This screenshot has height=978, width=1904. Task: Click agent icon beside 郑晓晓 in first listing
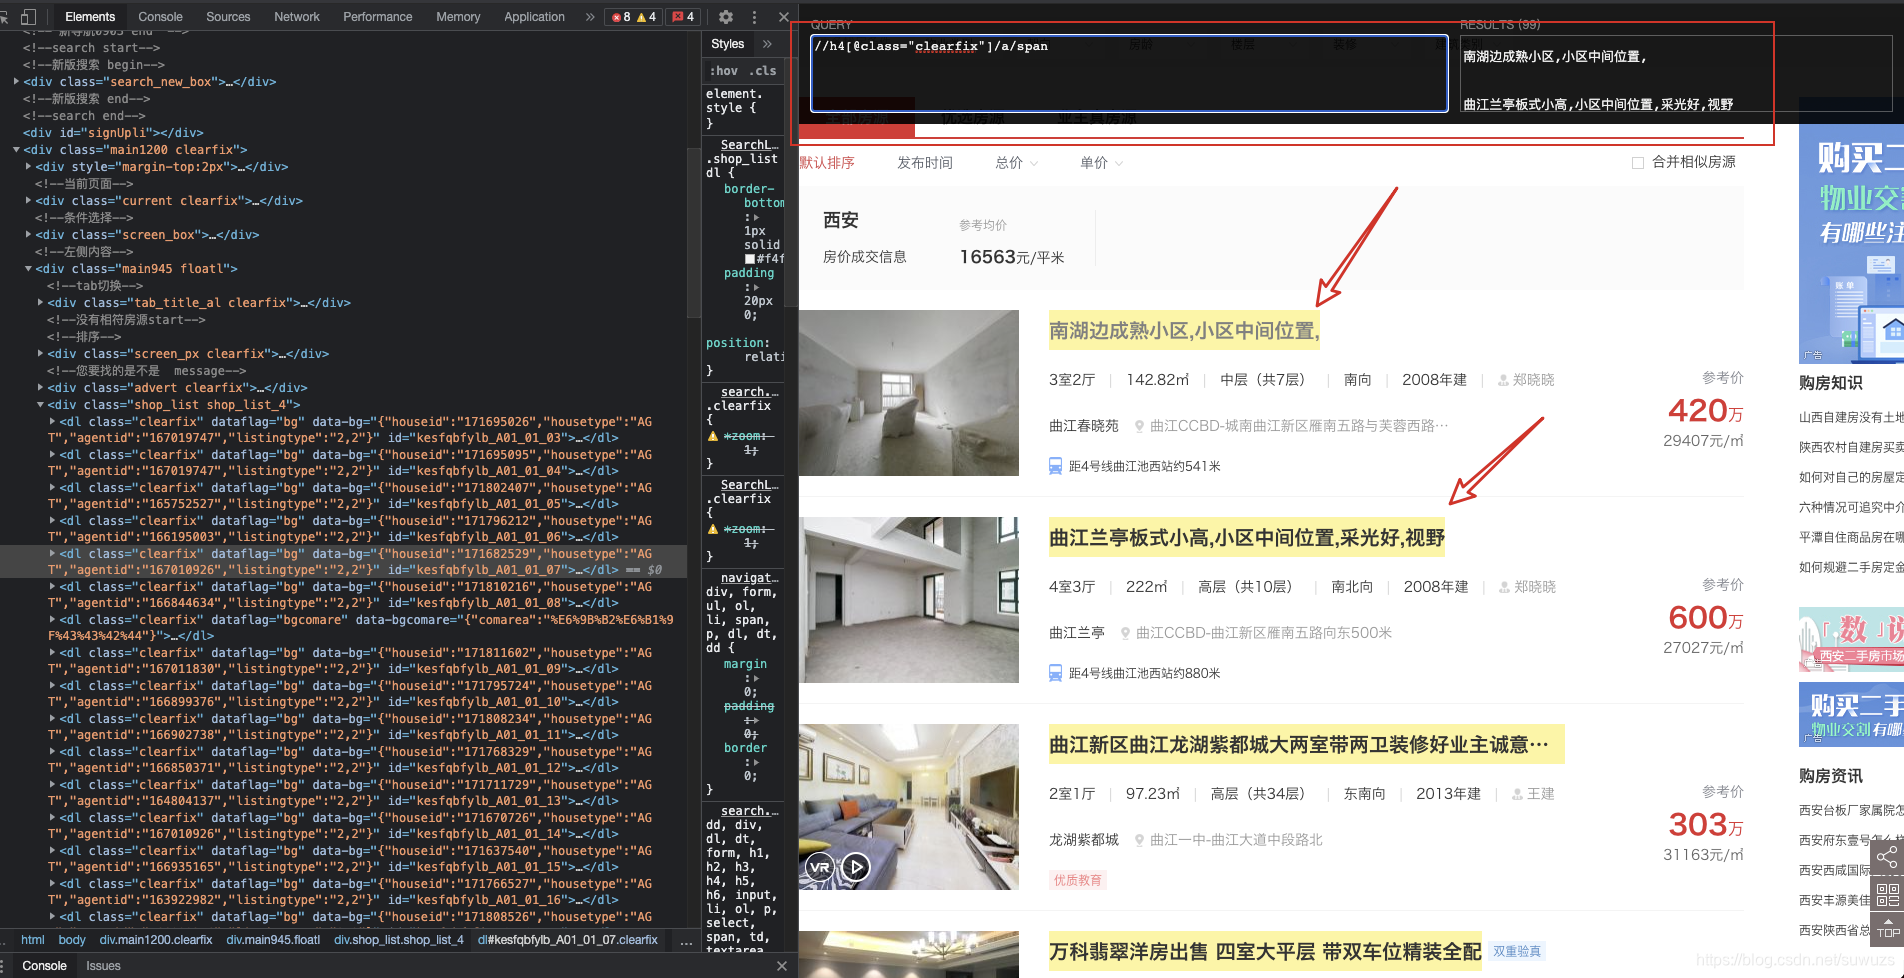pyautogui.click(x=1503, y=380)
